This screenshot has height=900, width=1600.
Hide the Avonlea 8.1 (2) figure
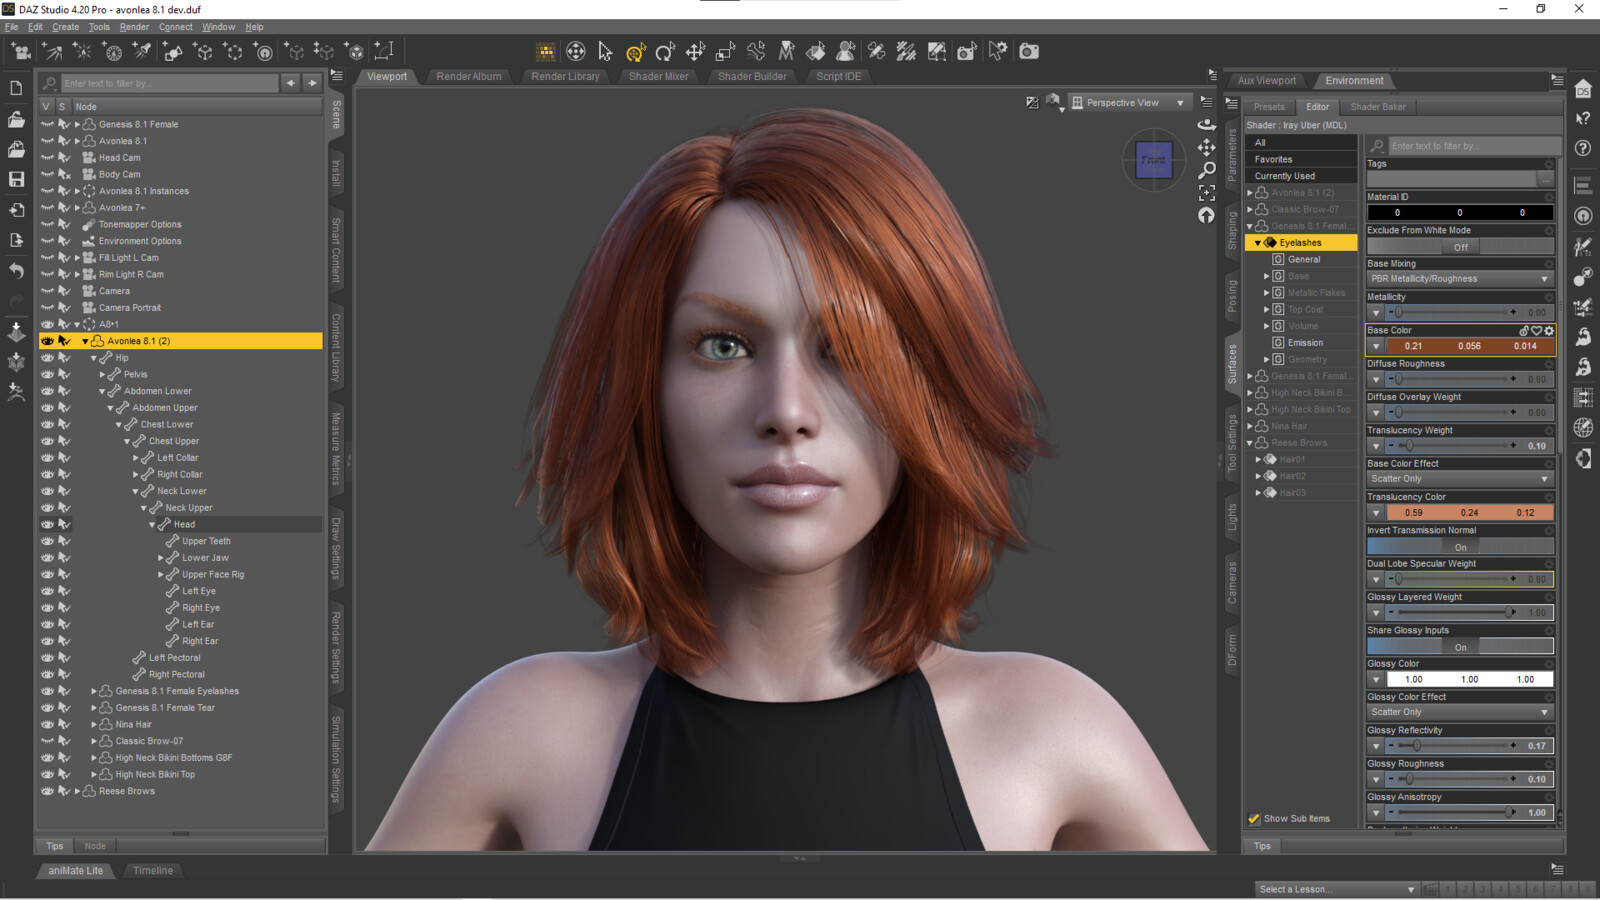point(47,341)
